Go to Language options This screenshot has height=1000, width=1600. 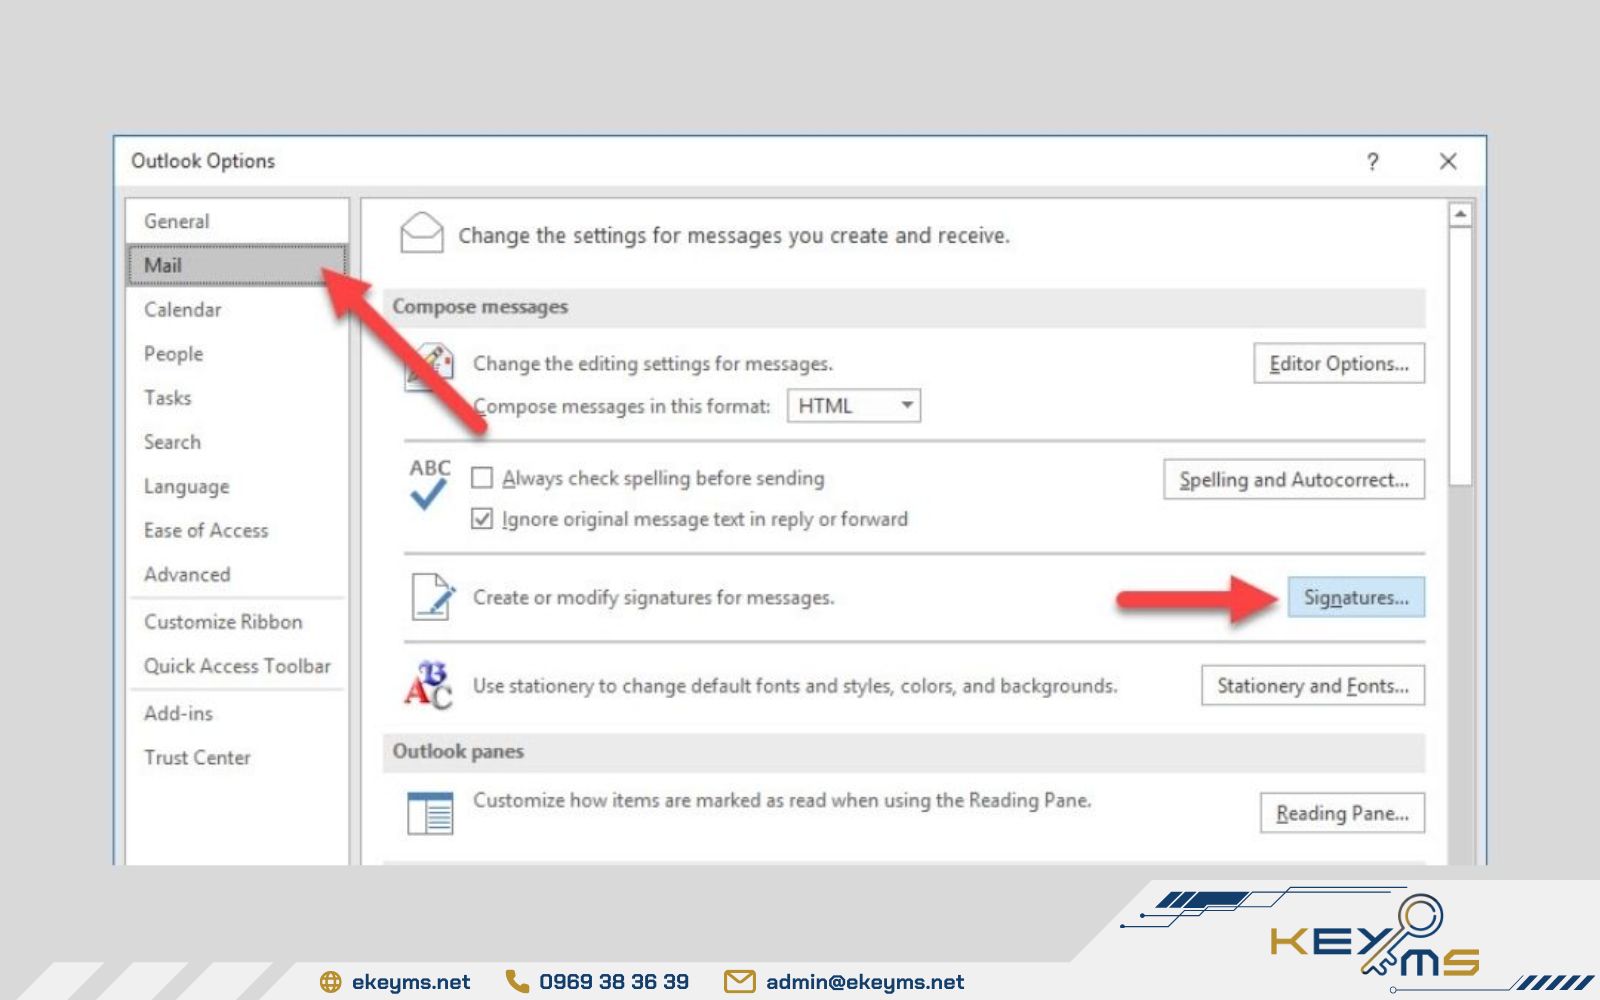pyautogui.click(x=237, y=486)
